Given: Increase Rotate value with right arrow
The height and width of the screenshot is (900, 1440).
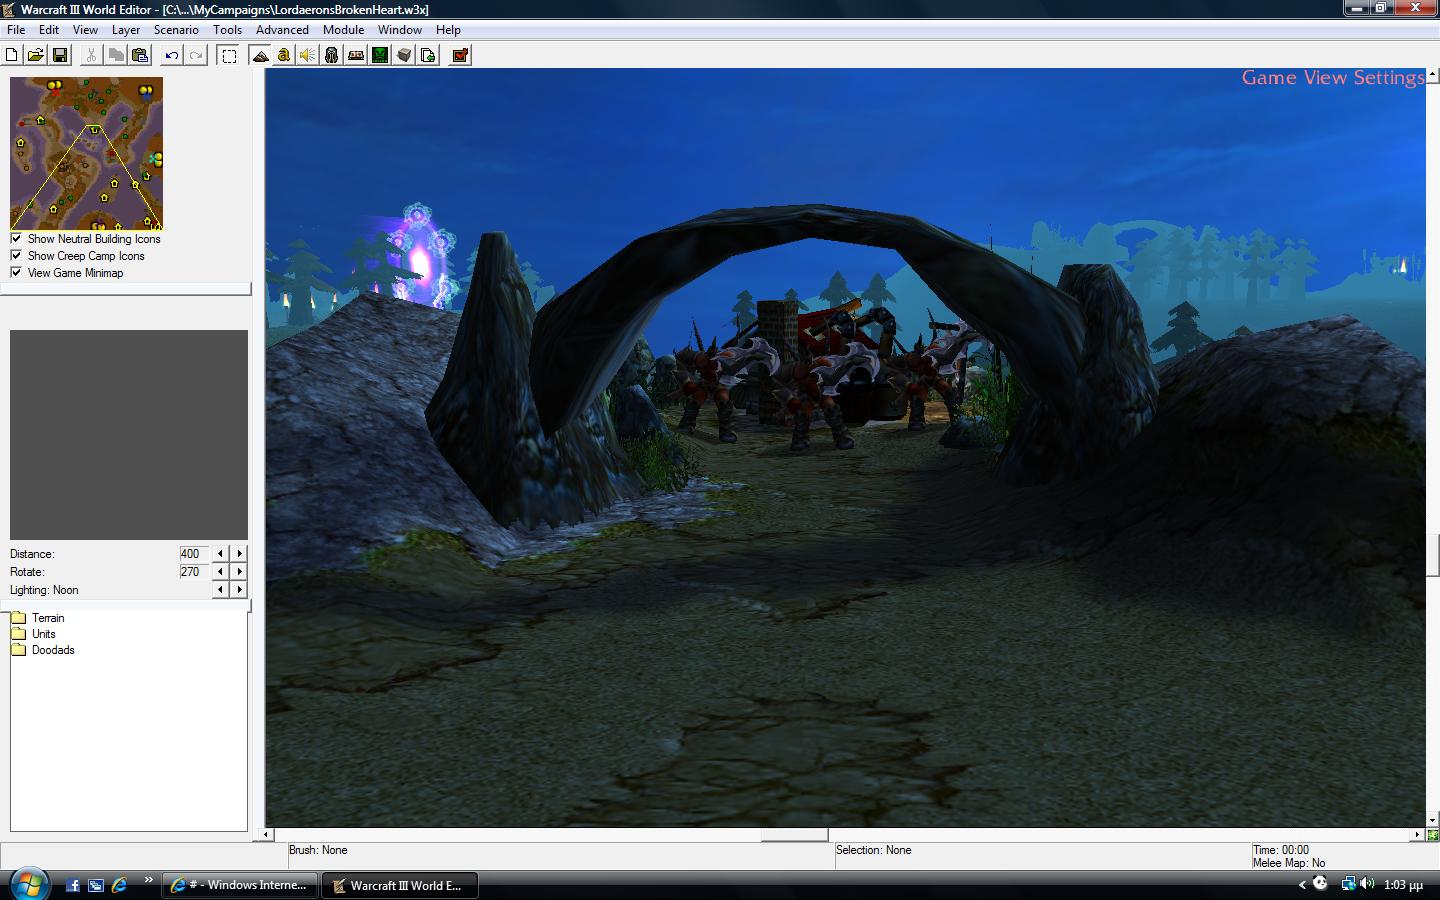Looking at the screenshot, I should tap(239, 571).
